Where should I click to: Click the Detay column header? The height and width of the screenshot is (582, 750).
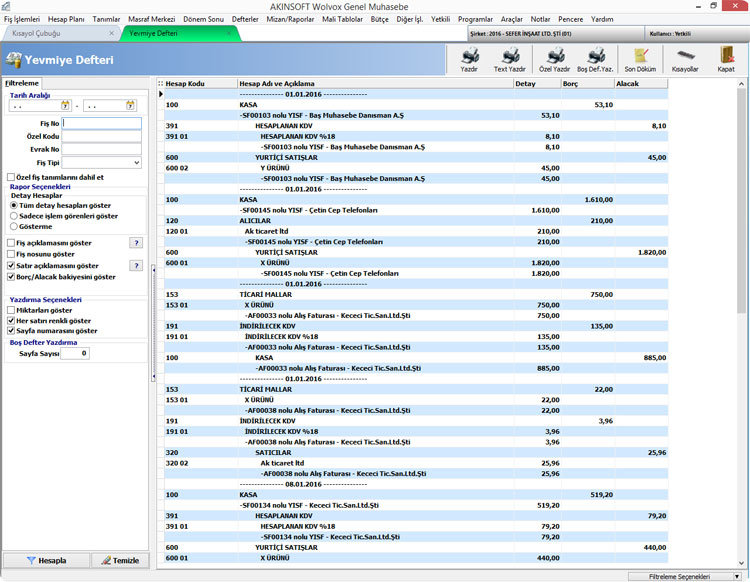tap(537, 84)
